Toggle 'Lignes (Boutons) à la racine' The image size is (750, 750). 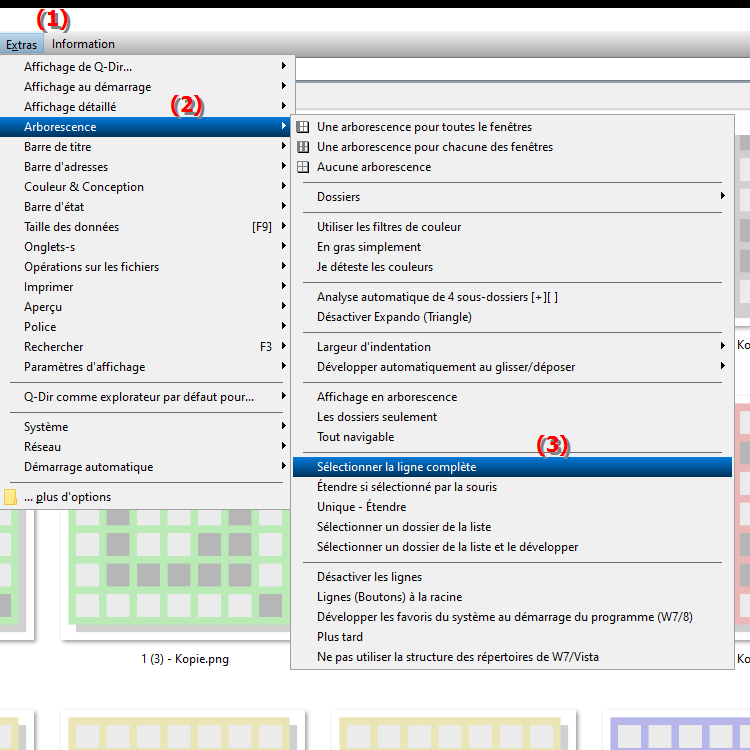tap(512, 597)
